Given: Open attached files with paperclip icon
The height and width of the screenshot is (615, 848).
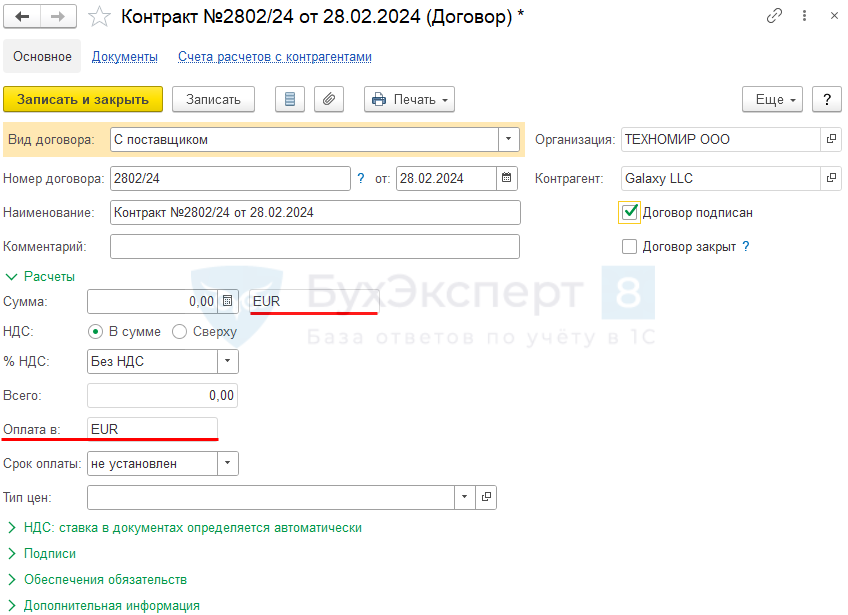Looking at the screenshot, I should pos(328,99).
